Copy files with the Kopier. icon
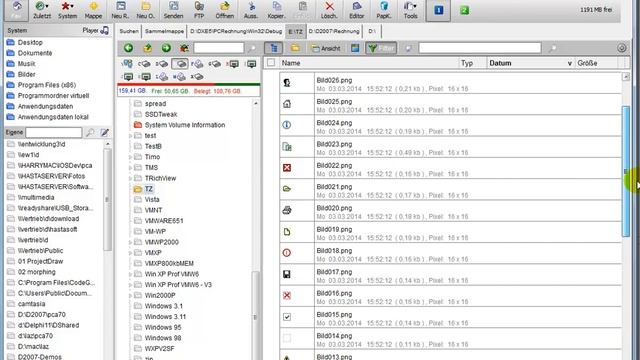The image size is (640, 360). coord(276,10)
